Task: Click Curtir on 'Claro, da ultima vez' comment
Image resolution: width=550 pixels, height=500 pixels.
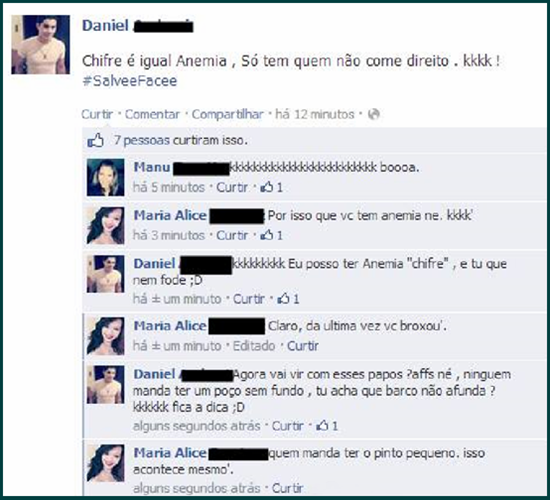Action: click(x=303, y=346)
